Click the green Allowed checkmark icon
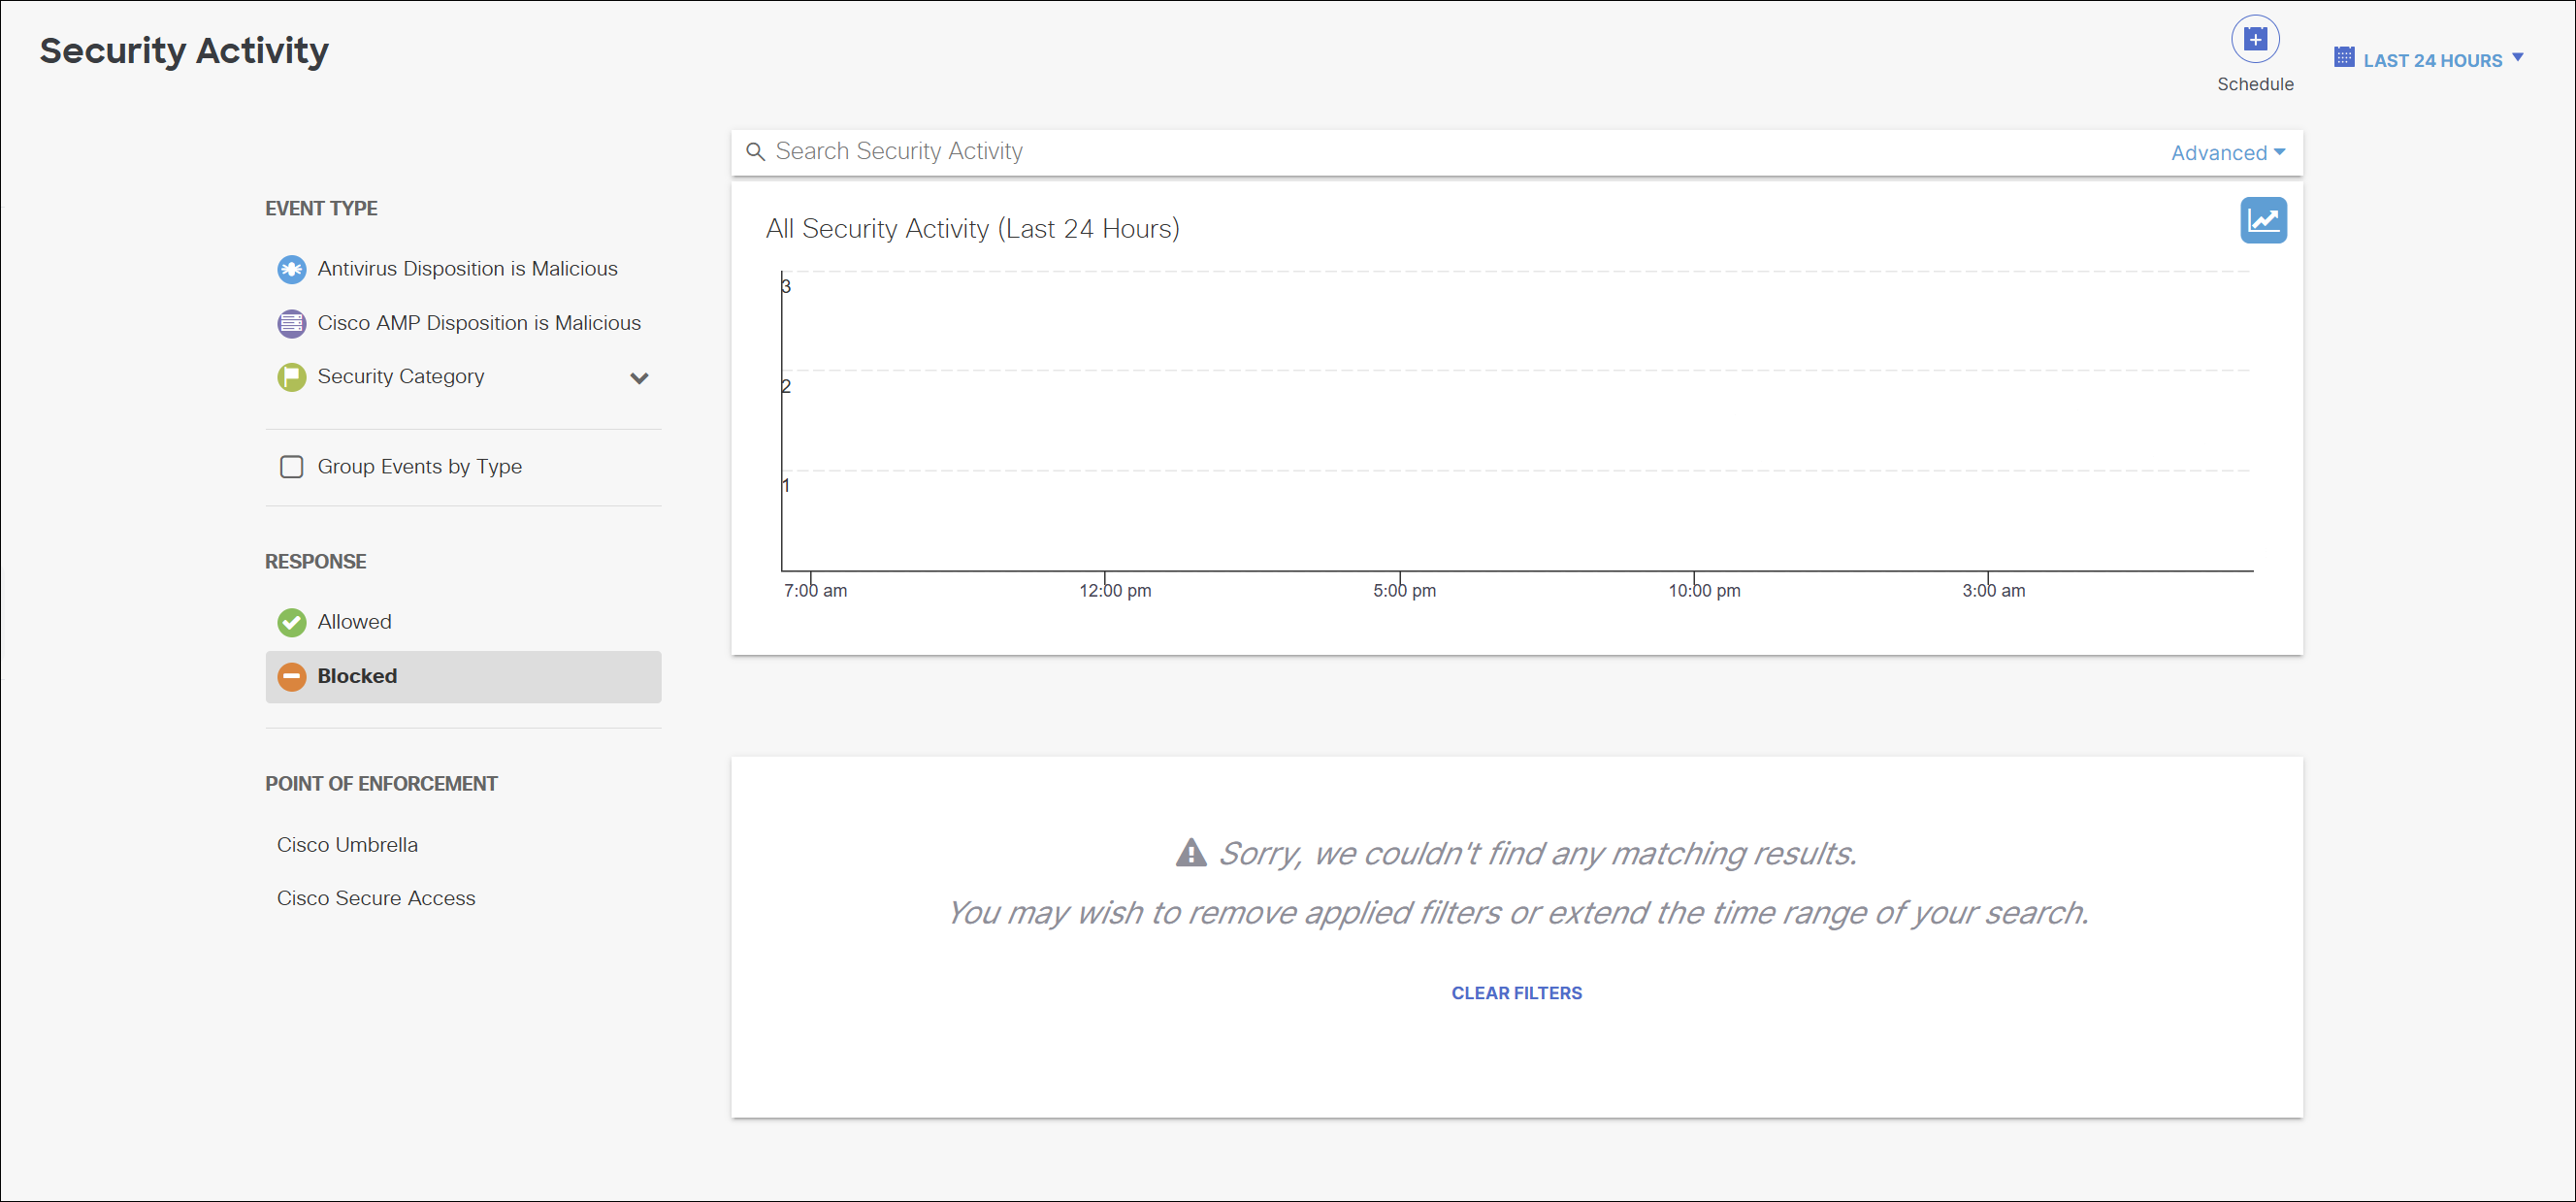 tap(291, 622)
